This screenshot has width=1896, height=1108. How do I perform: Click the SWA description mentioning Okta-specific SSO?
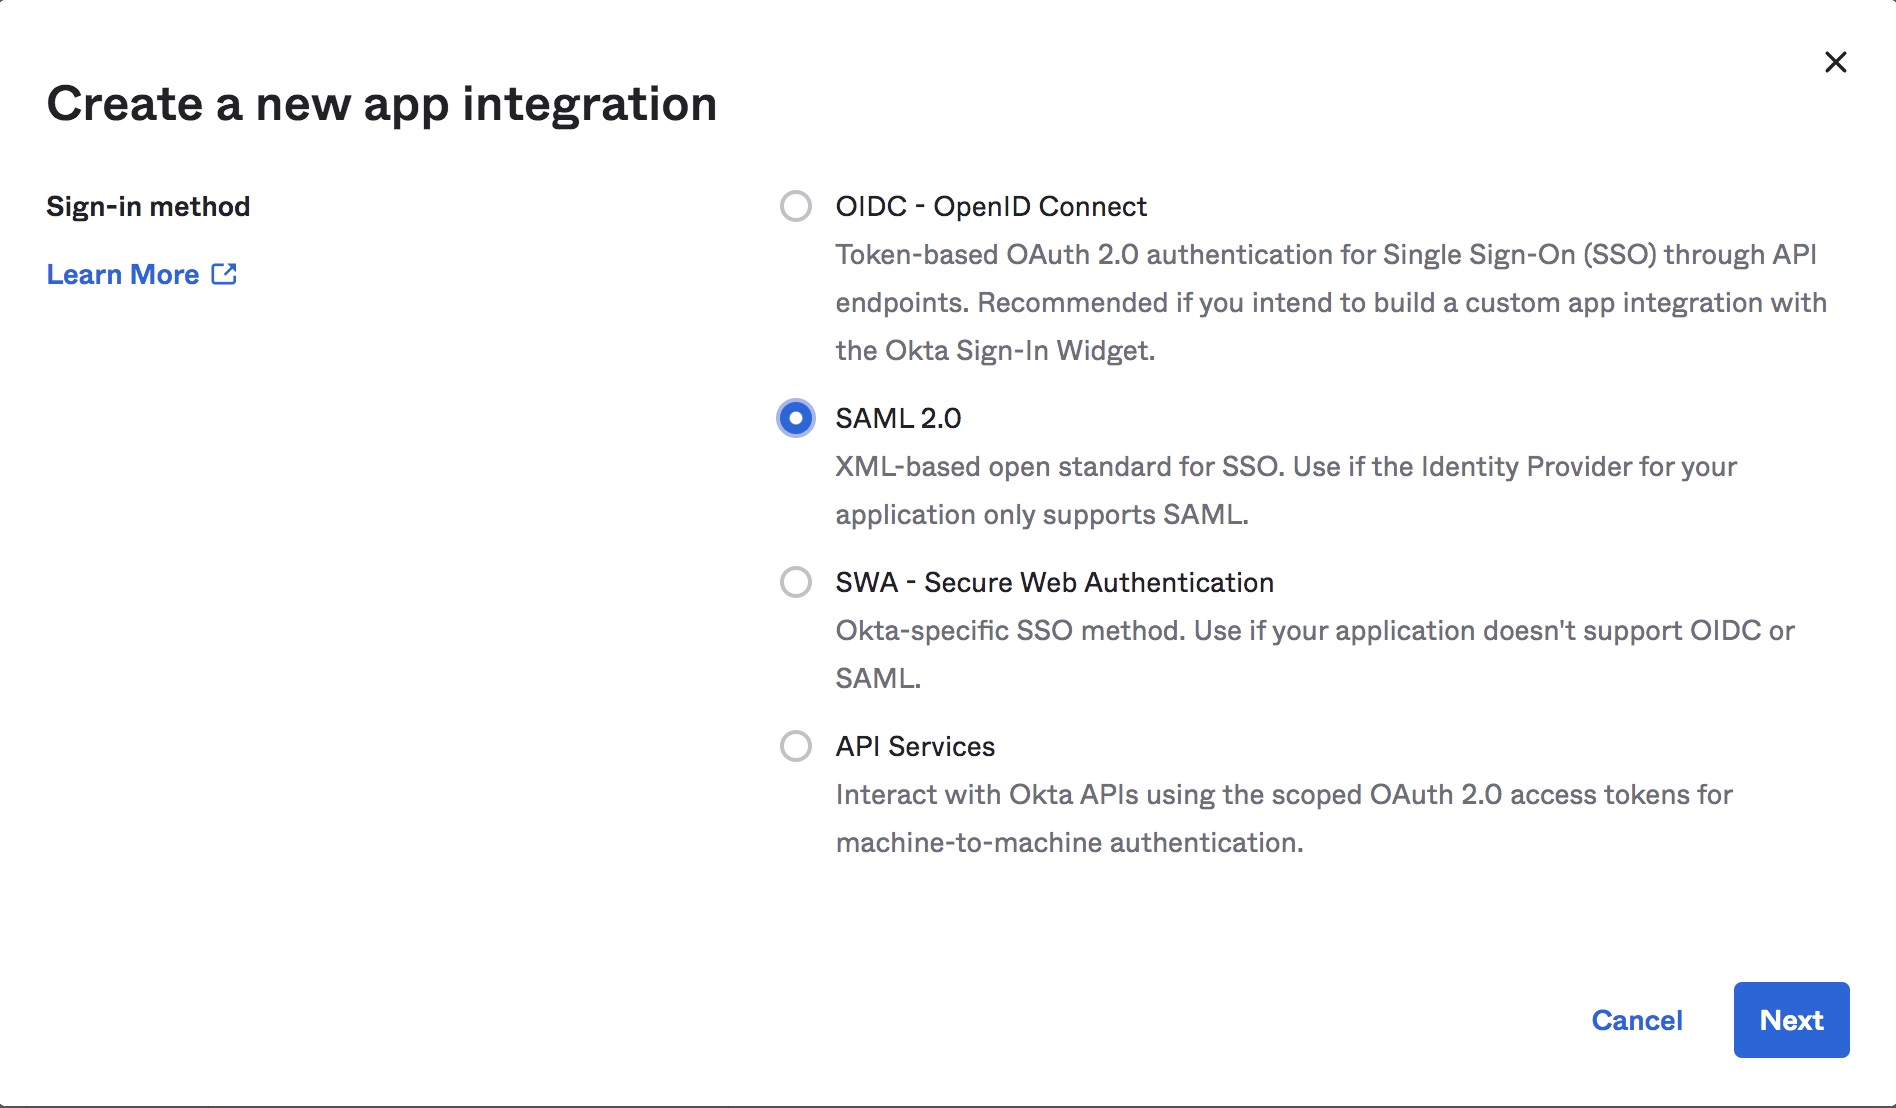[x=1310, y=654]
